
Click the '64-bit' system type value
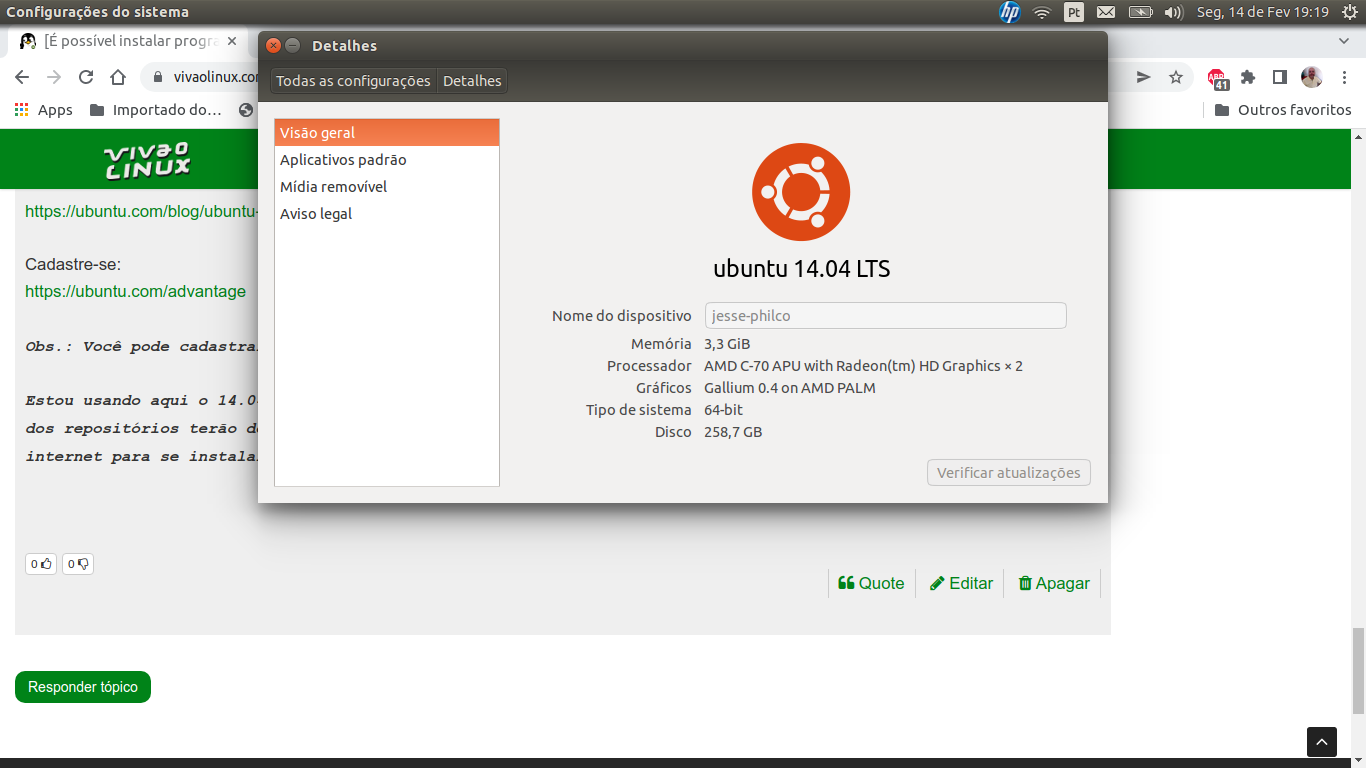pos(724,410)
